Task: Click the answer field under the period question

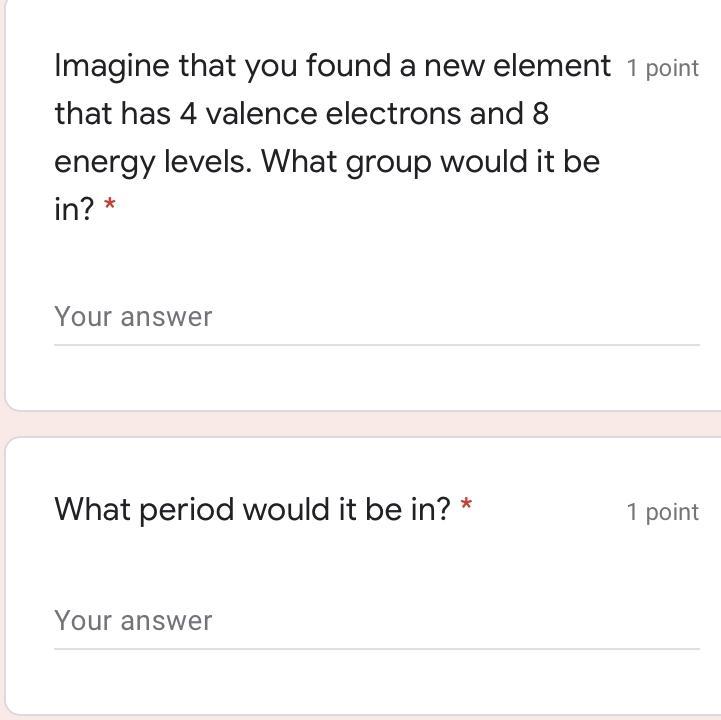Action: coord(376,621)
